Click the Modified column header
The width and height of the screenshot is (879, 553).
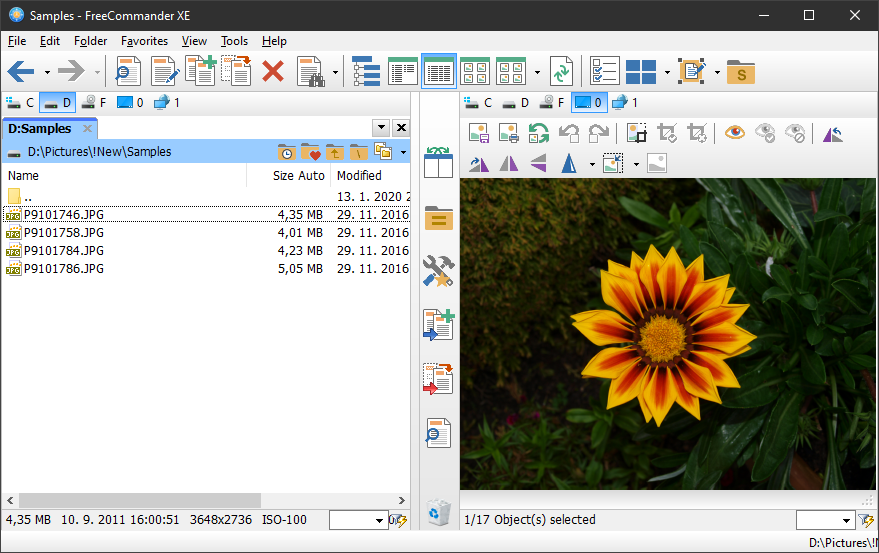[359, 175]
